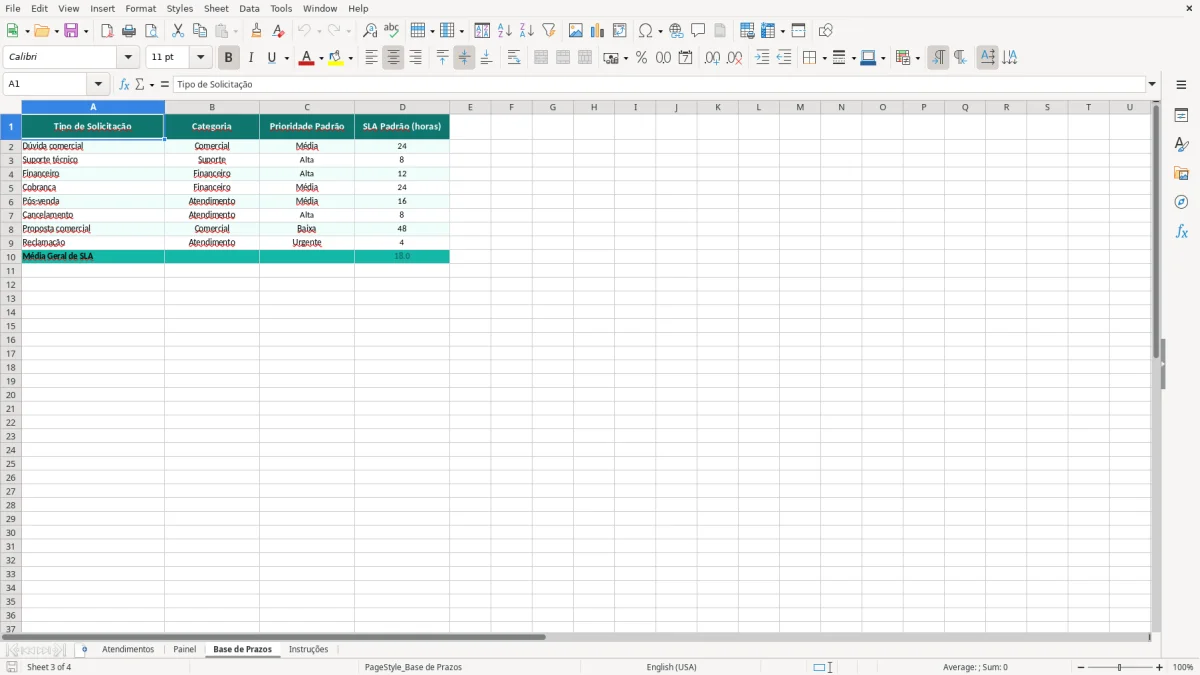Select column D header
The width and height of the screenshot is (1200, 675).
[x=402, y=107]
